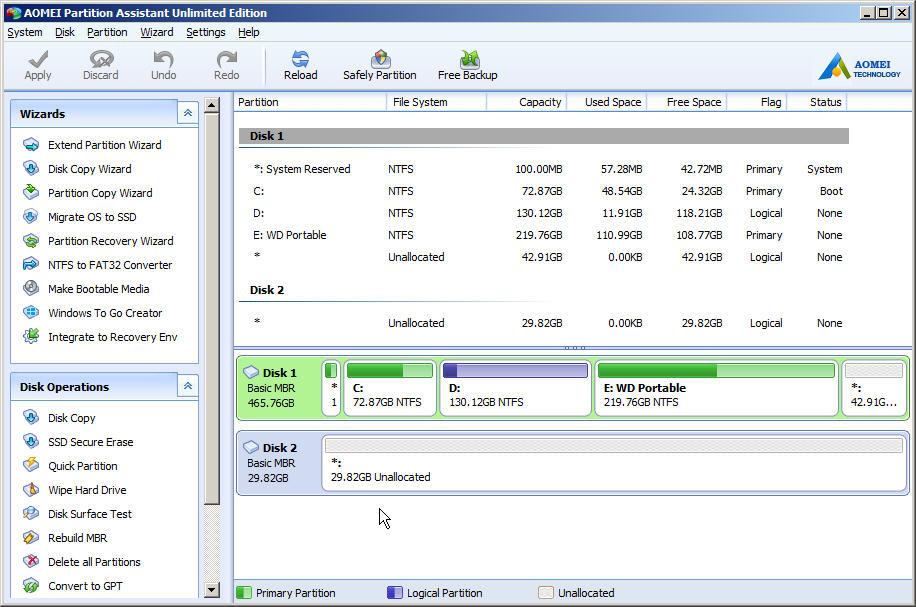
Task: Select the 42.91GB Unallocated row
Action: pos(543,257)
